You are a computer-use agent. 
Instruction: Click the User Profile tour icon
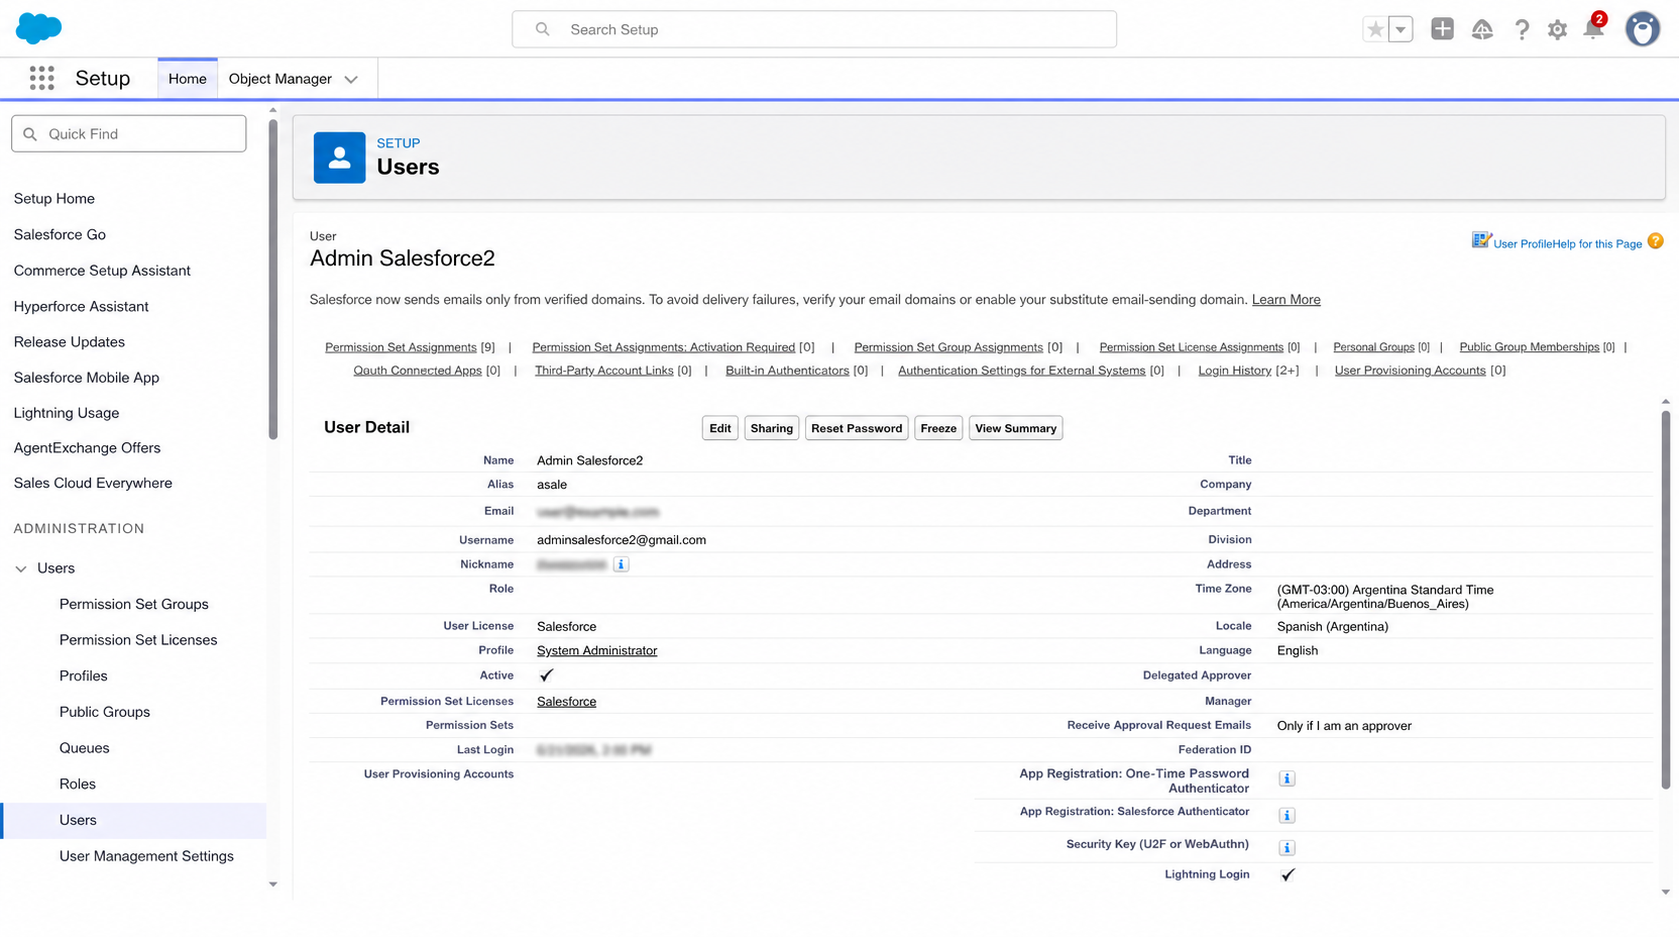[x=1481, y=240]
